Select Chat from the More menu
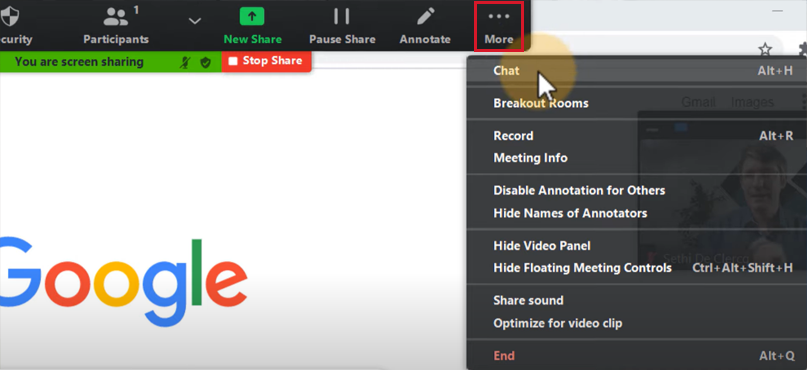Viewport: 807px width, 370px height. tap(636, 71)
